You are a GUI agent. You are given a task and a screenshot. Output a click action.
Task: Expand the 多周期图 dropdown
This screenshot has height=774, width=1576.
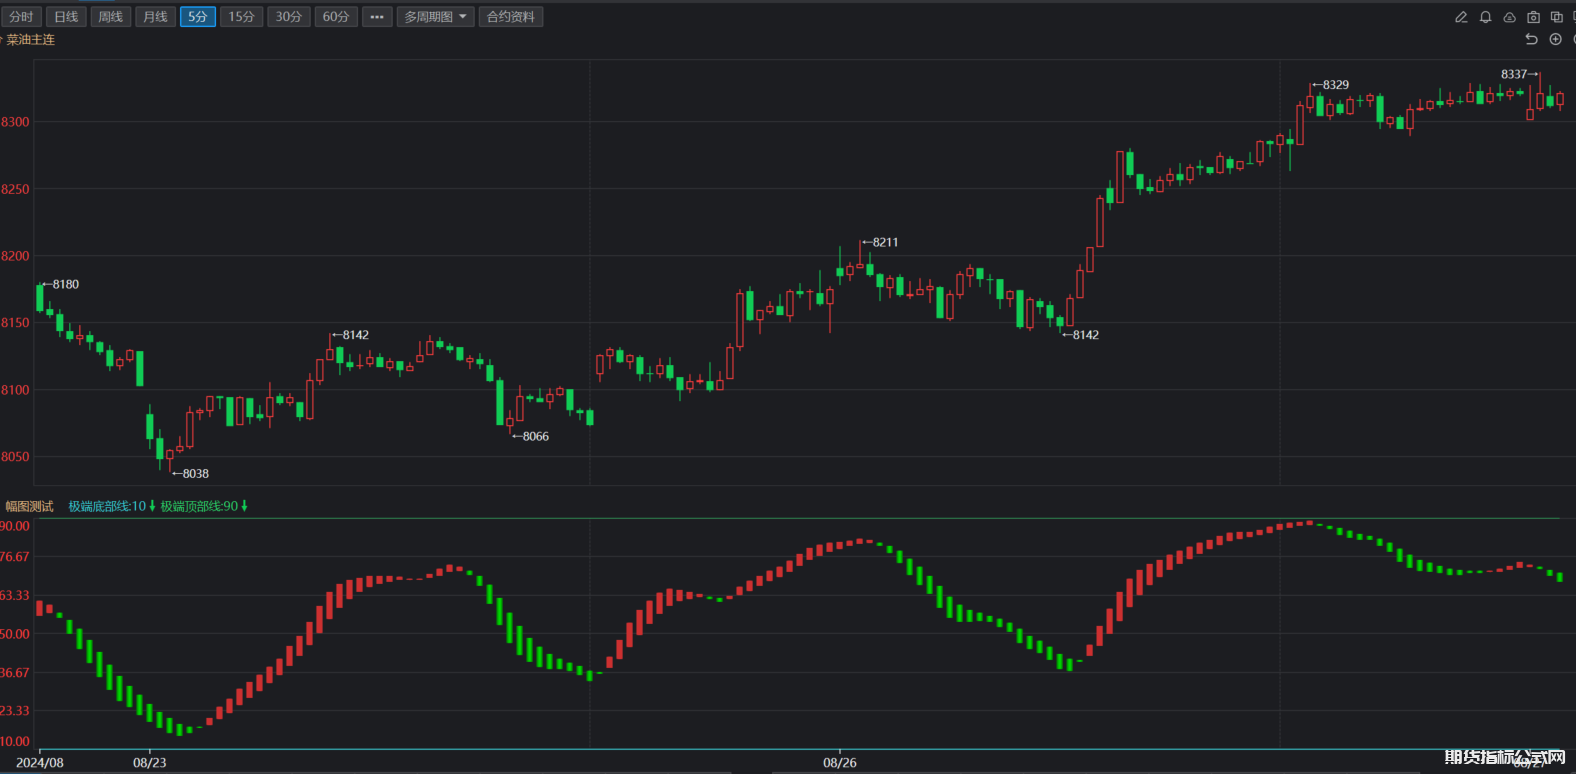click(x=435, y=17)
